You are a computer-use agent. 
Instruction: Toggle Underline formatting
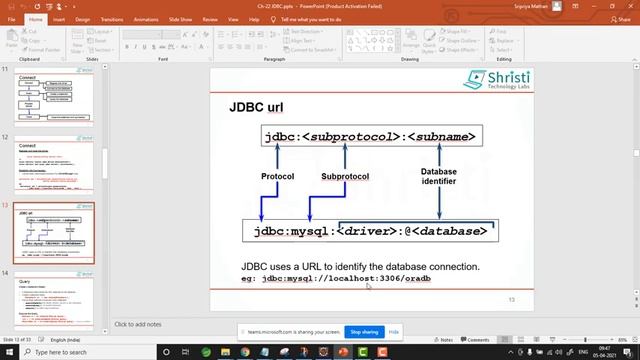[x=144, y=47]
